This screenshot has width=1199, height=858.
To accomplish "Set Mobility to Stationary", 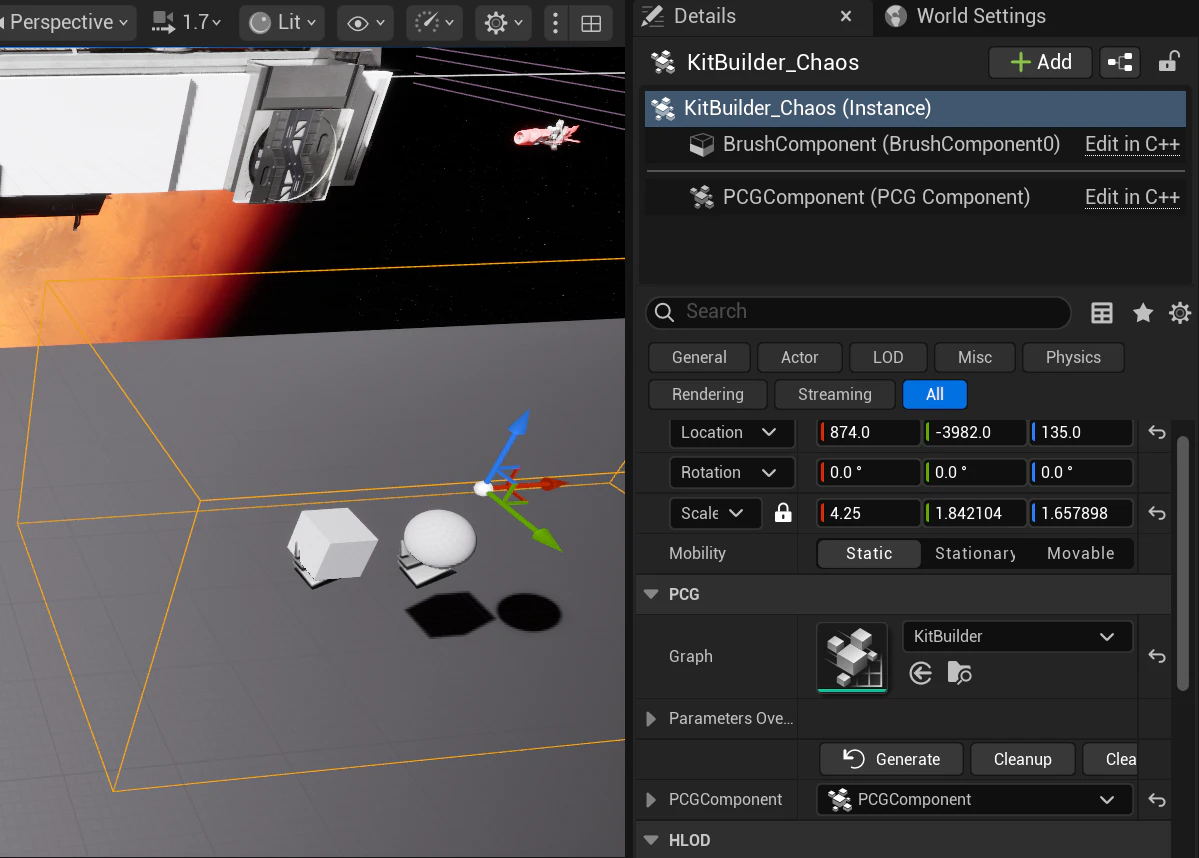I will point(975,554).
